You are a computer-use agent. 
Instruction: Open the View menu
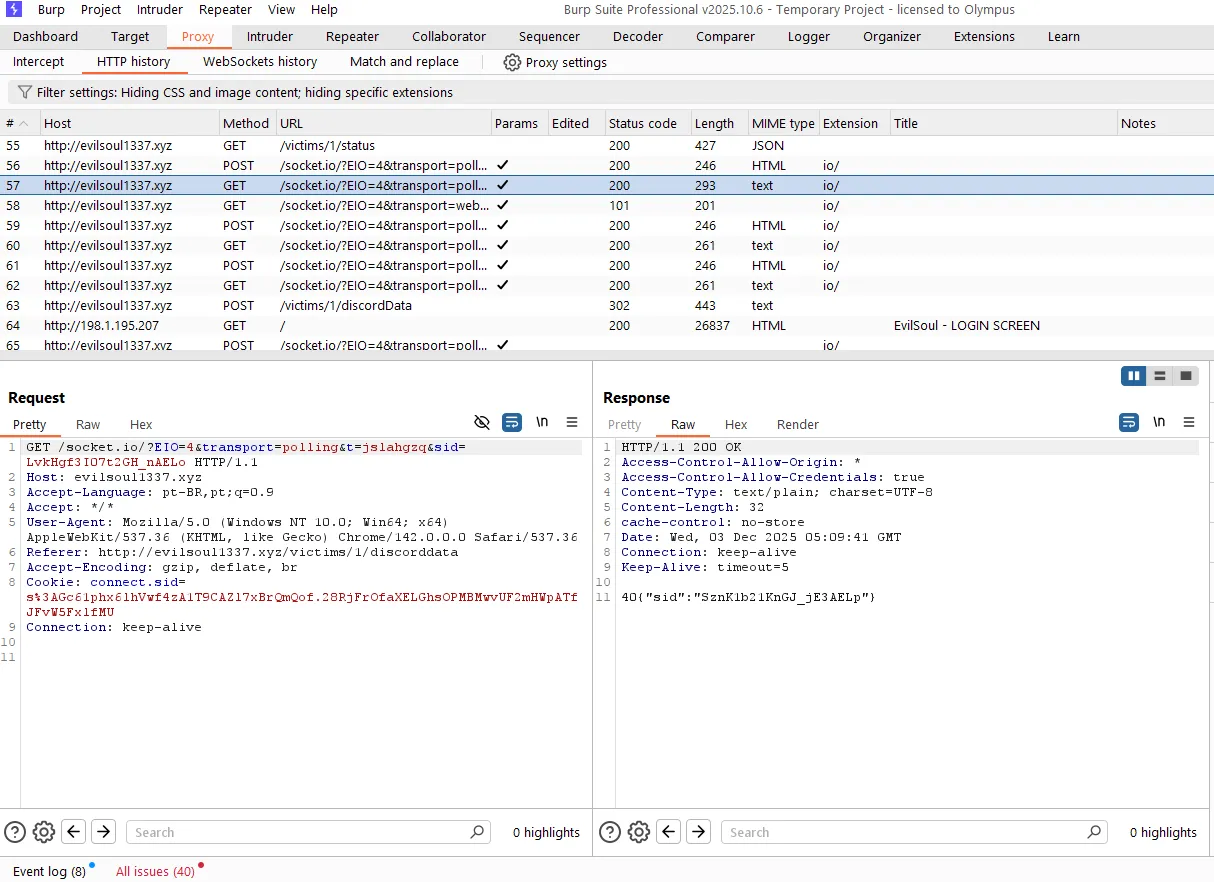[x=282, y=10]
